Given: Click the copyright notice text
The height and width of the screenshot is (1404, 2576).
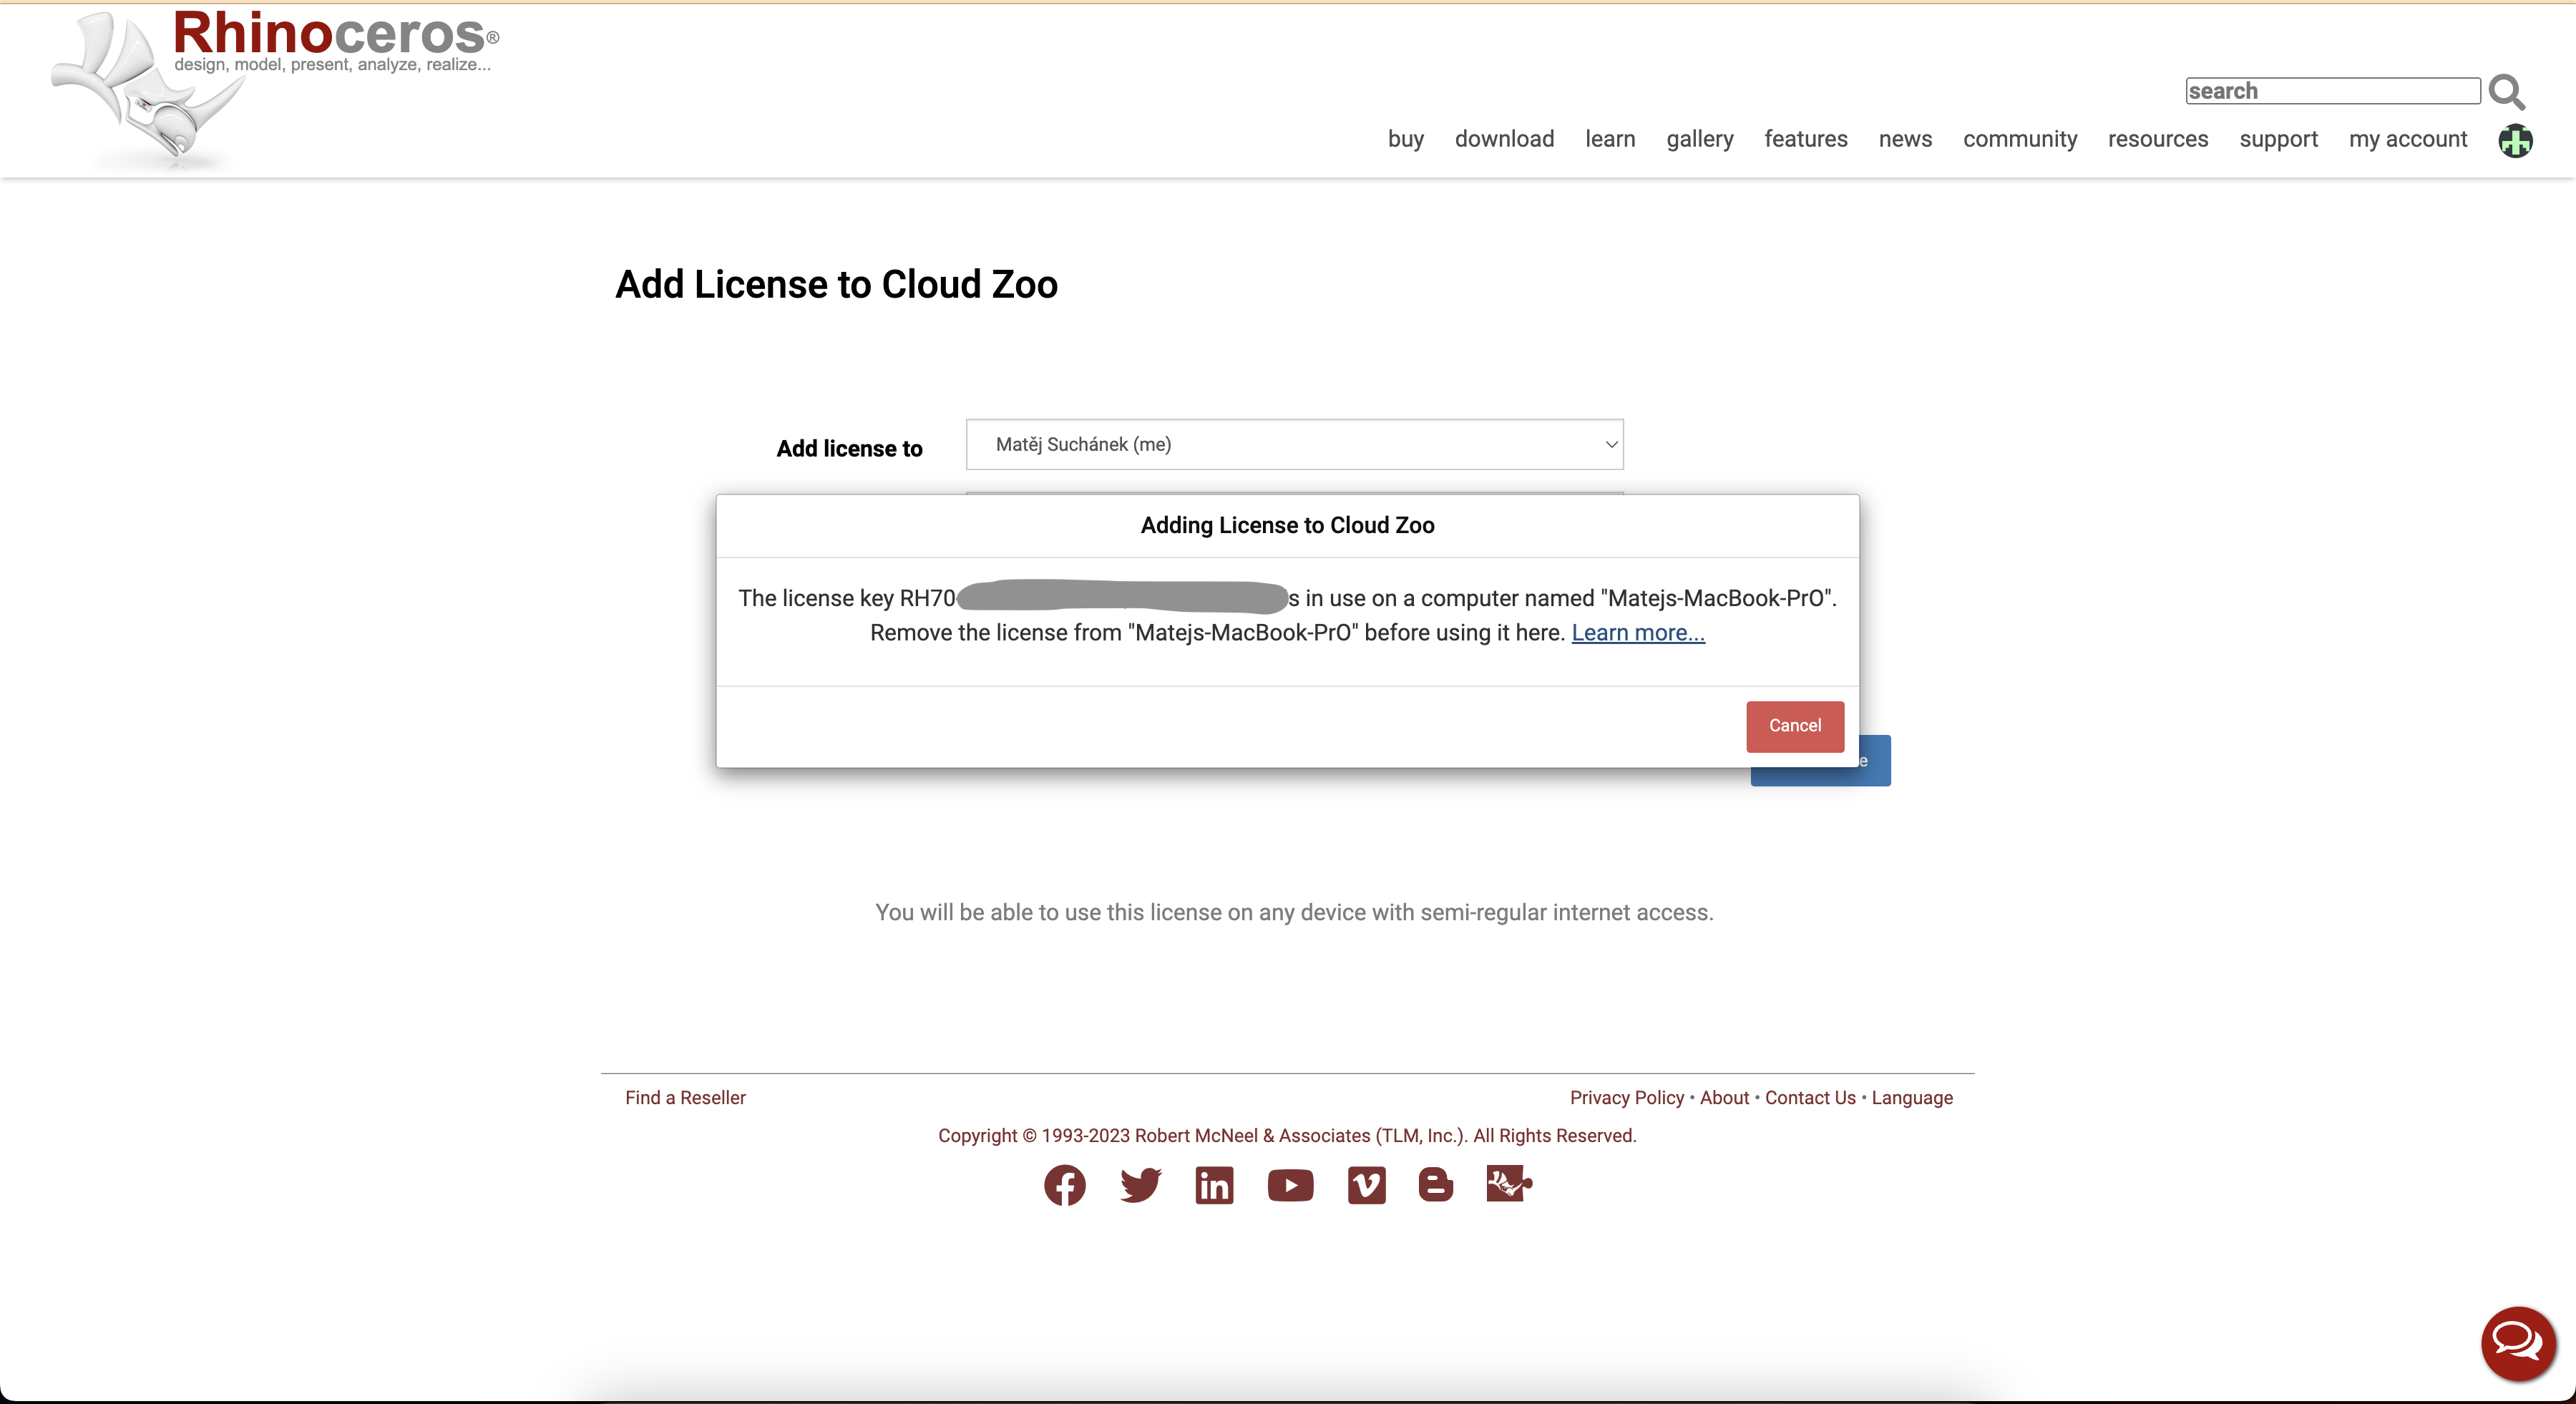Looking at the screenshot, I should [x=1287, y=1136].
